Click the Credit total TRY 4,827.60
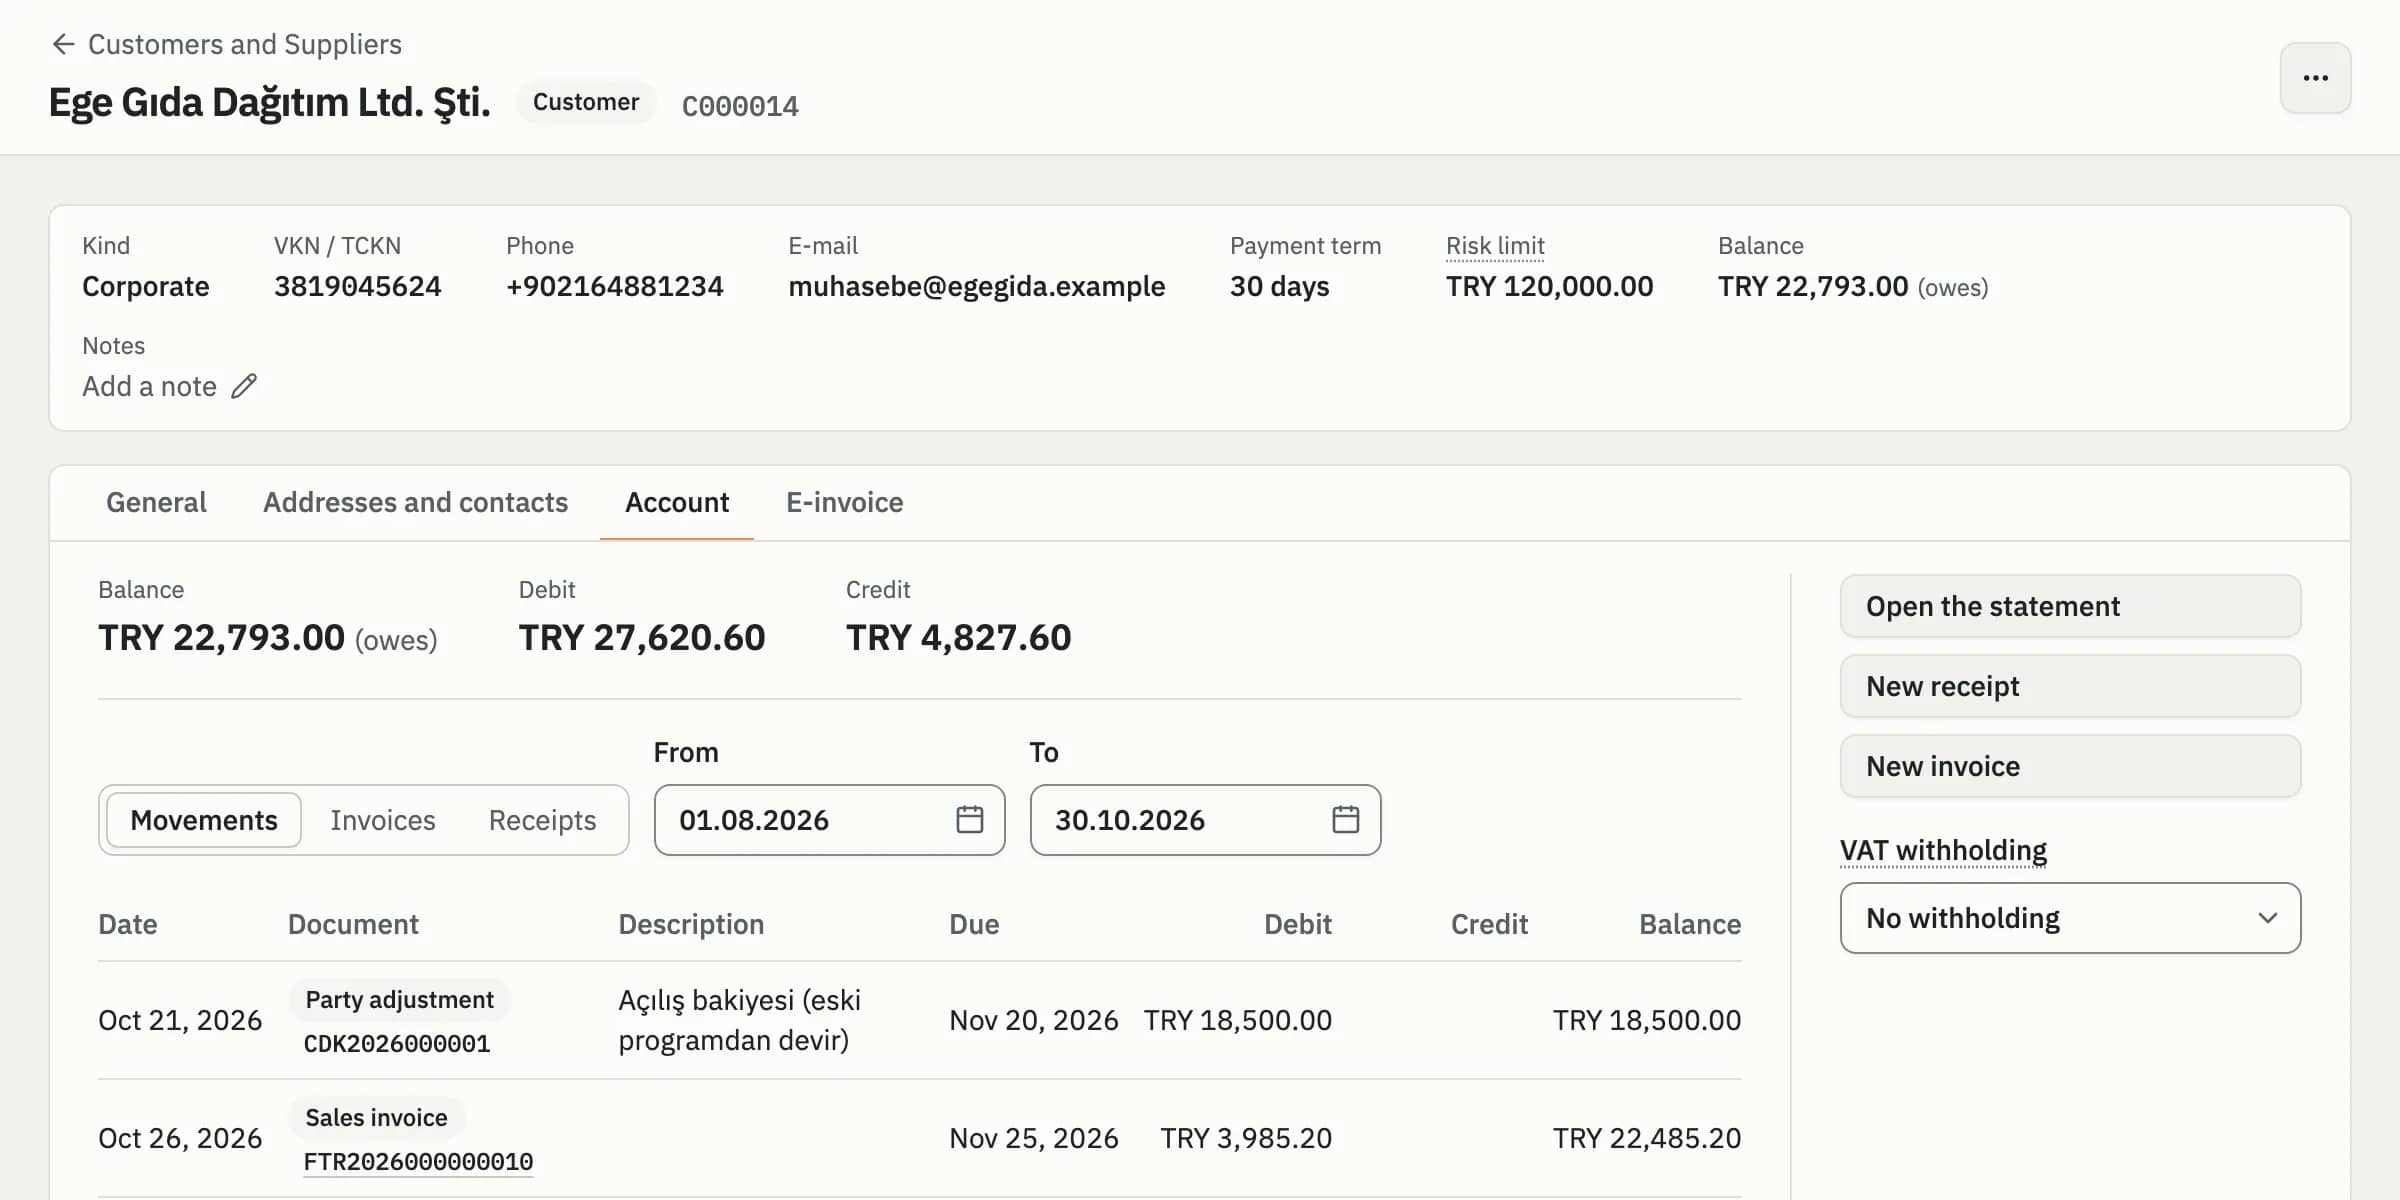 pos(958,638)
